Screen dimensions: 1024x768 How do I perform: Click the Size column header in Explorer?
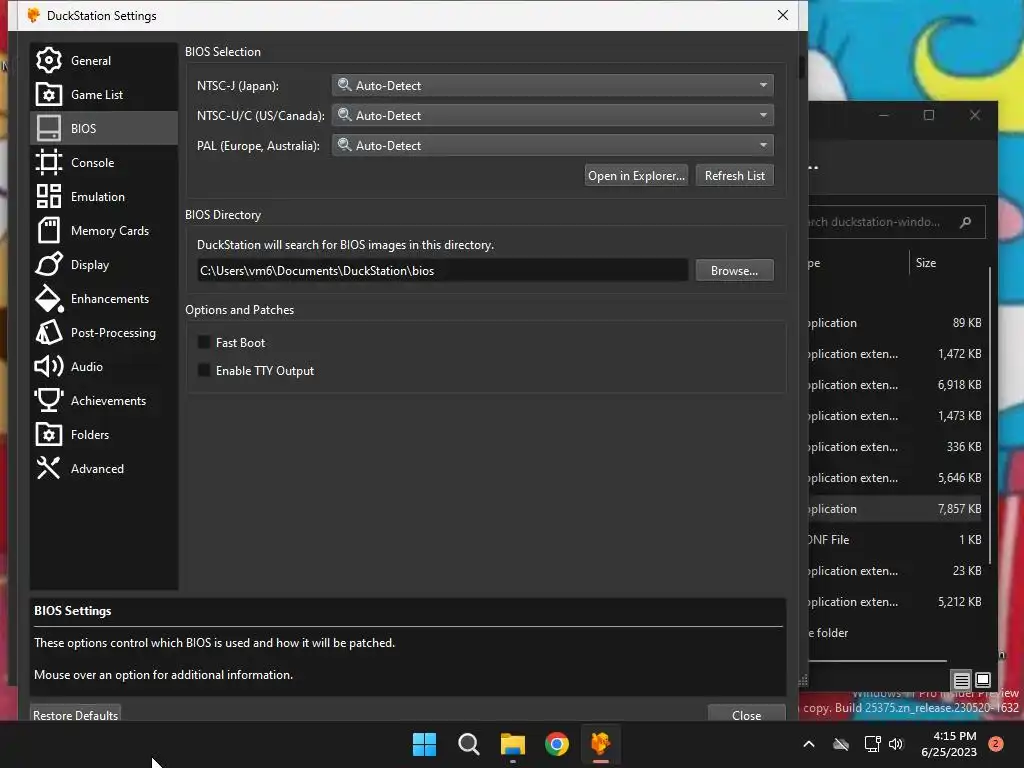click(926, 263)
